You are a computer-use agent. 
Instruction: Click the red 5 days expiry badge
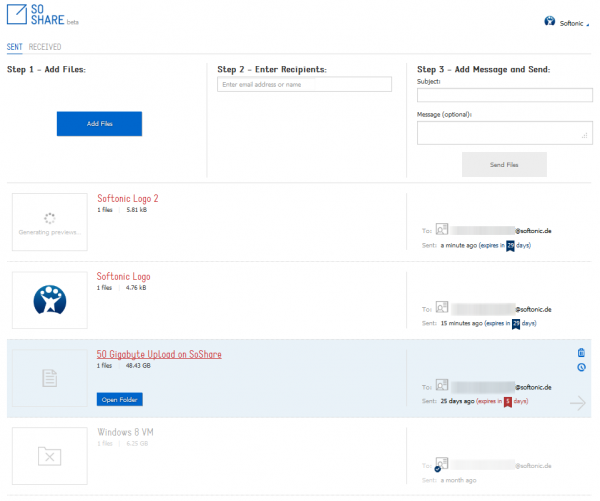(x=509, y=402)
